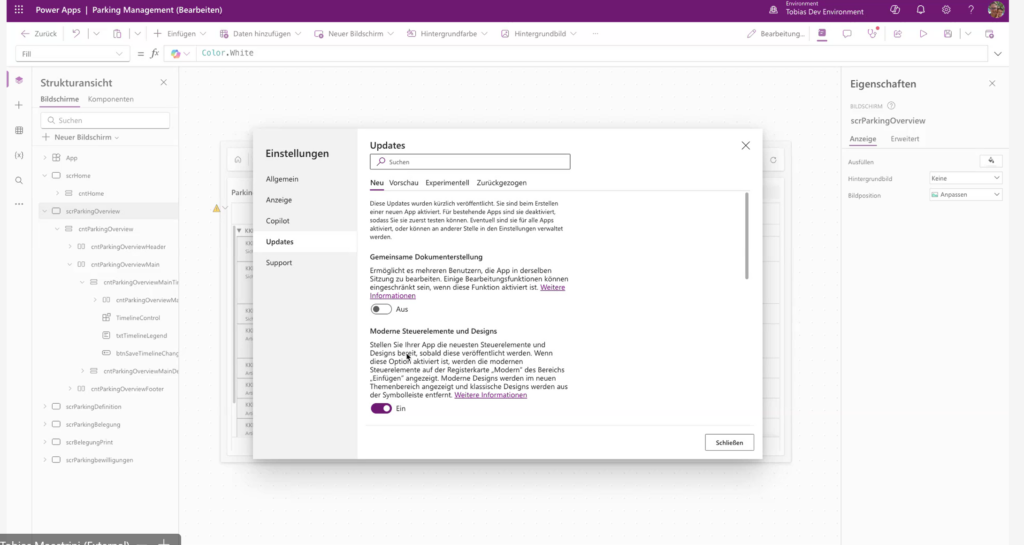Expand the App node in tree view

tap(45, 158)
